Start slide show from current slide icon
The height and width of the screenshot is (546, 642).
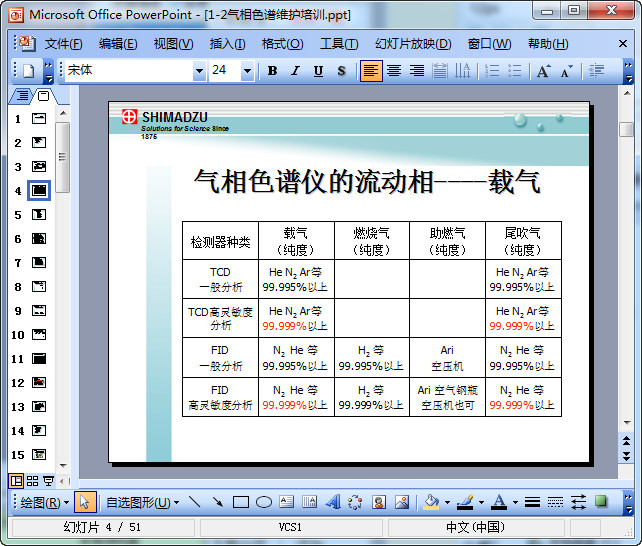click(48, 481)
